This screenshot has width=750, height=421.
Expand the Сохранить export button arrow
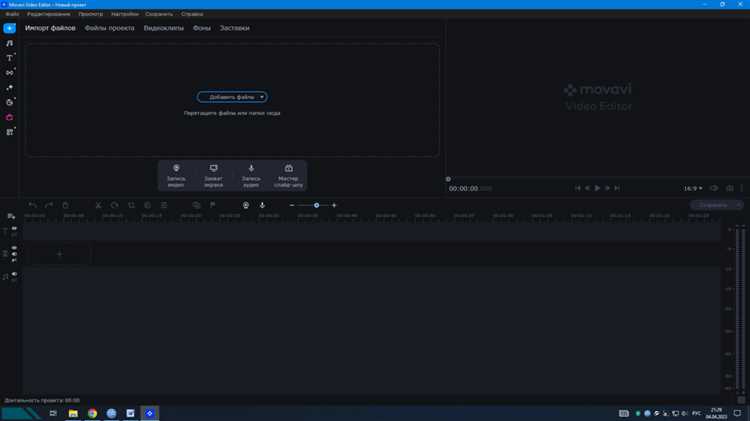[x=739, y=205]
